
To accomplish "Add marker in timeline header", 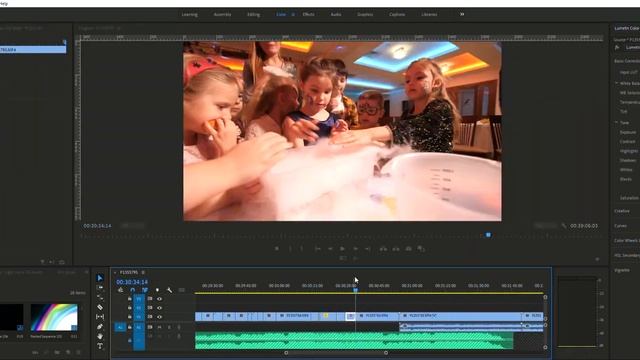I will [158, 290].
